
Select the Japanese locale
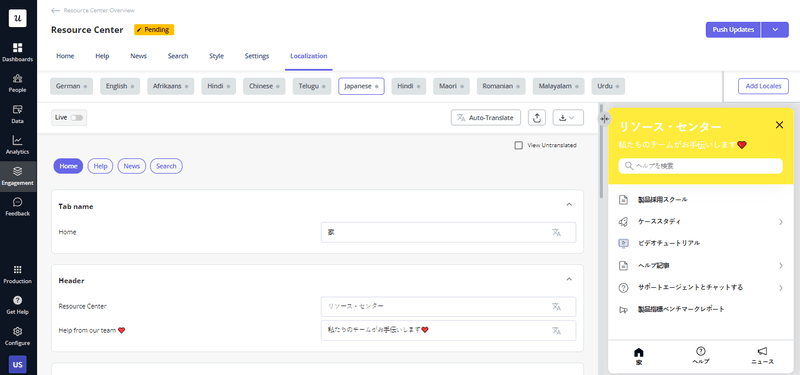361,86
